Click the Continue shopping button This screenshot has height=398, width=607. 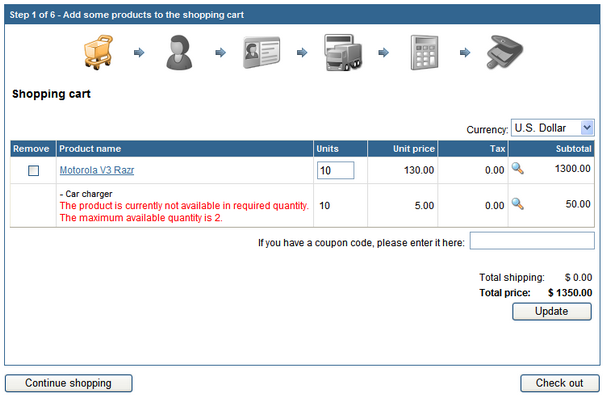[69, 383]
